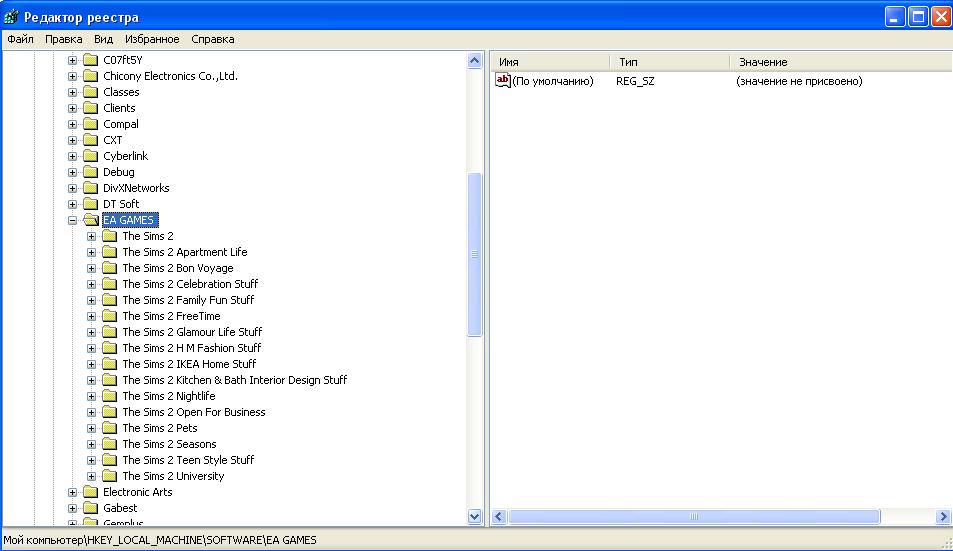953x551 pixels.
Task: Click the Registry Editor icon in the title bar
Action: [x=10, y=17]
